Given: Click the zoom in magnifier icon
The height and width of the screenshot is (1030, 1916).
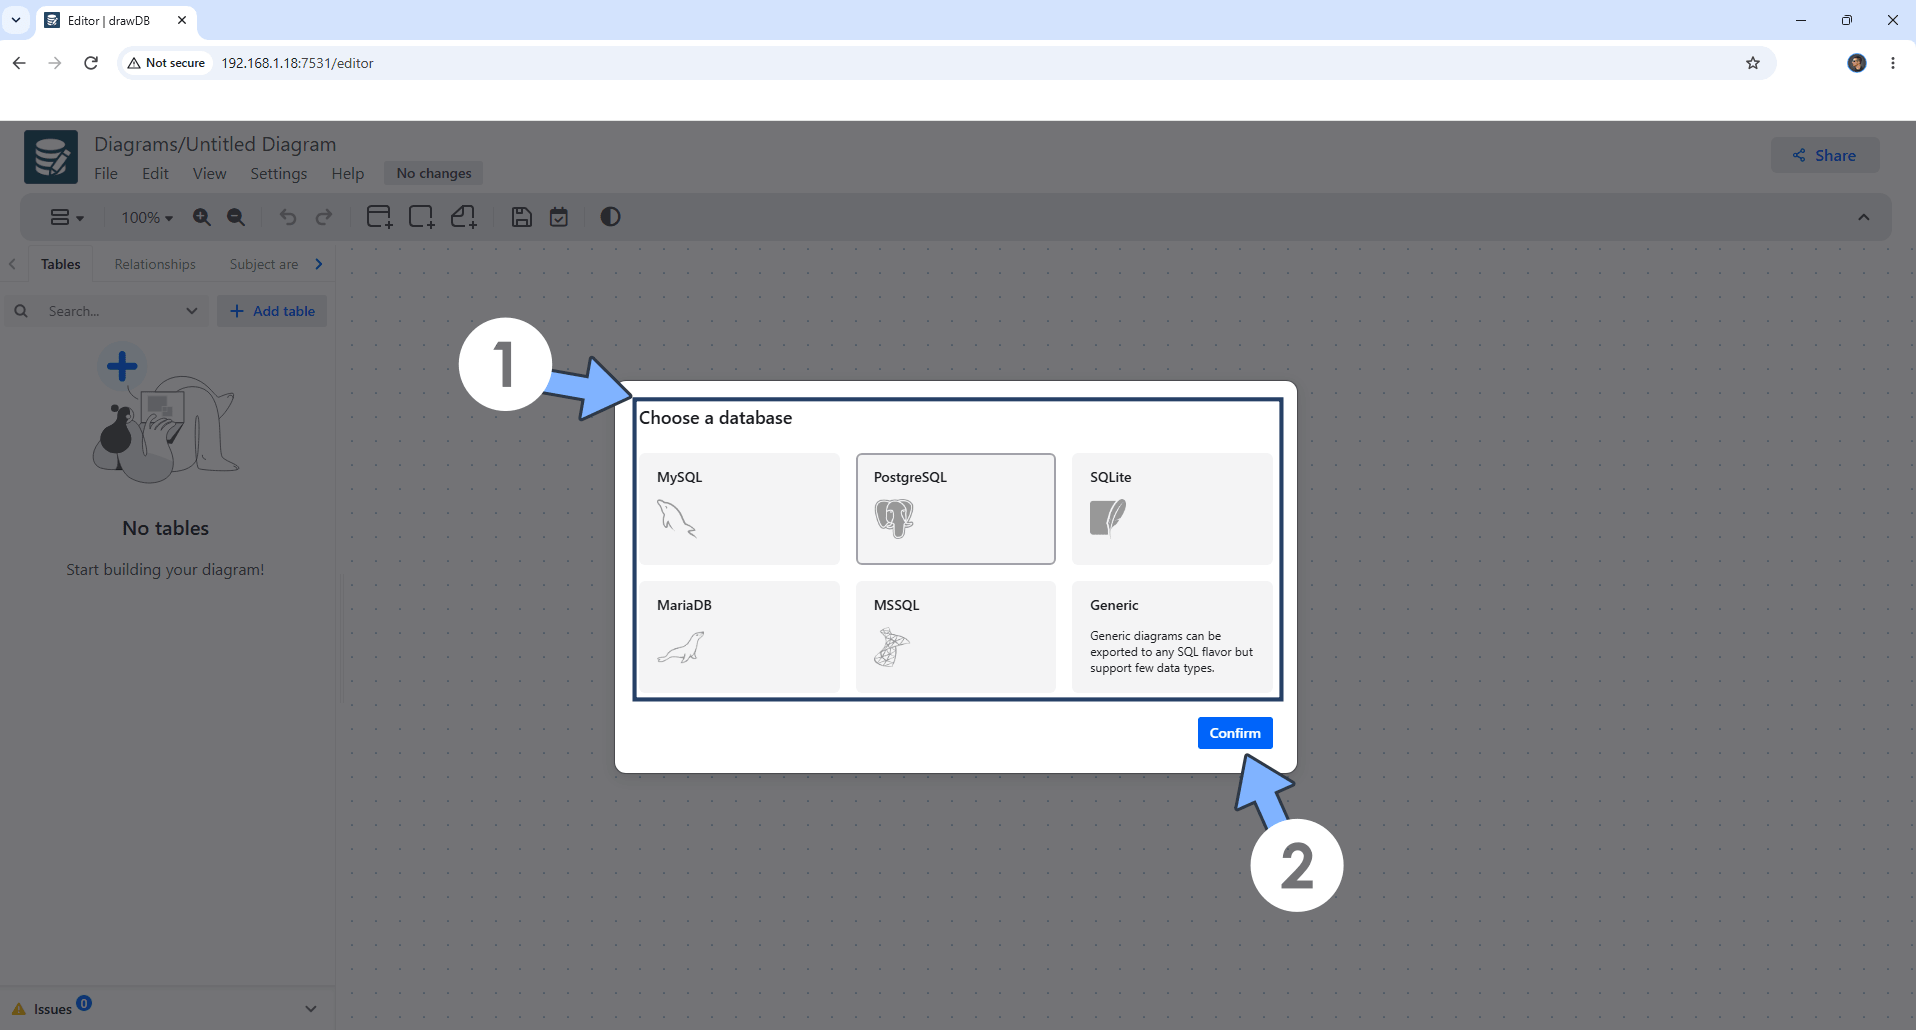Looking at the screenshot, I should 202,217.
